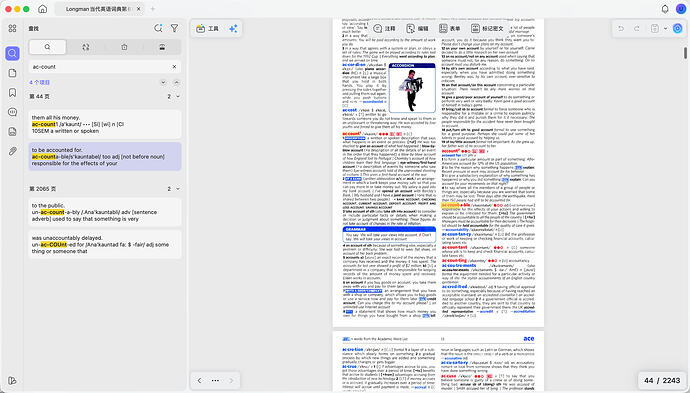The height and width of the screenshot is (393, 690).
Task: Open the user account avatar
Action: click(680, 9)
